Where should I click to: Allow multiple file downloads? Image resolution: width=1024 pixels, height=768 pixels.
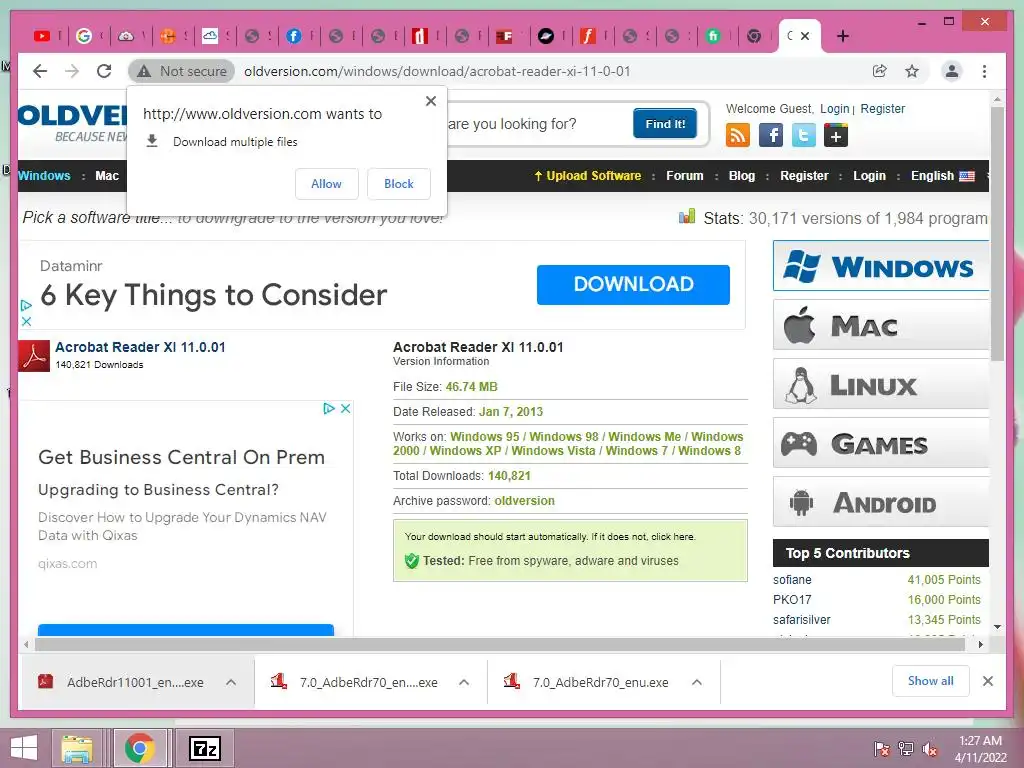(x=327, y=184)
